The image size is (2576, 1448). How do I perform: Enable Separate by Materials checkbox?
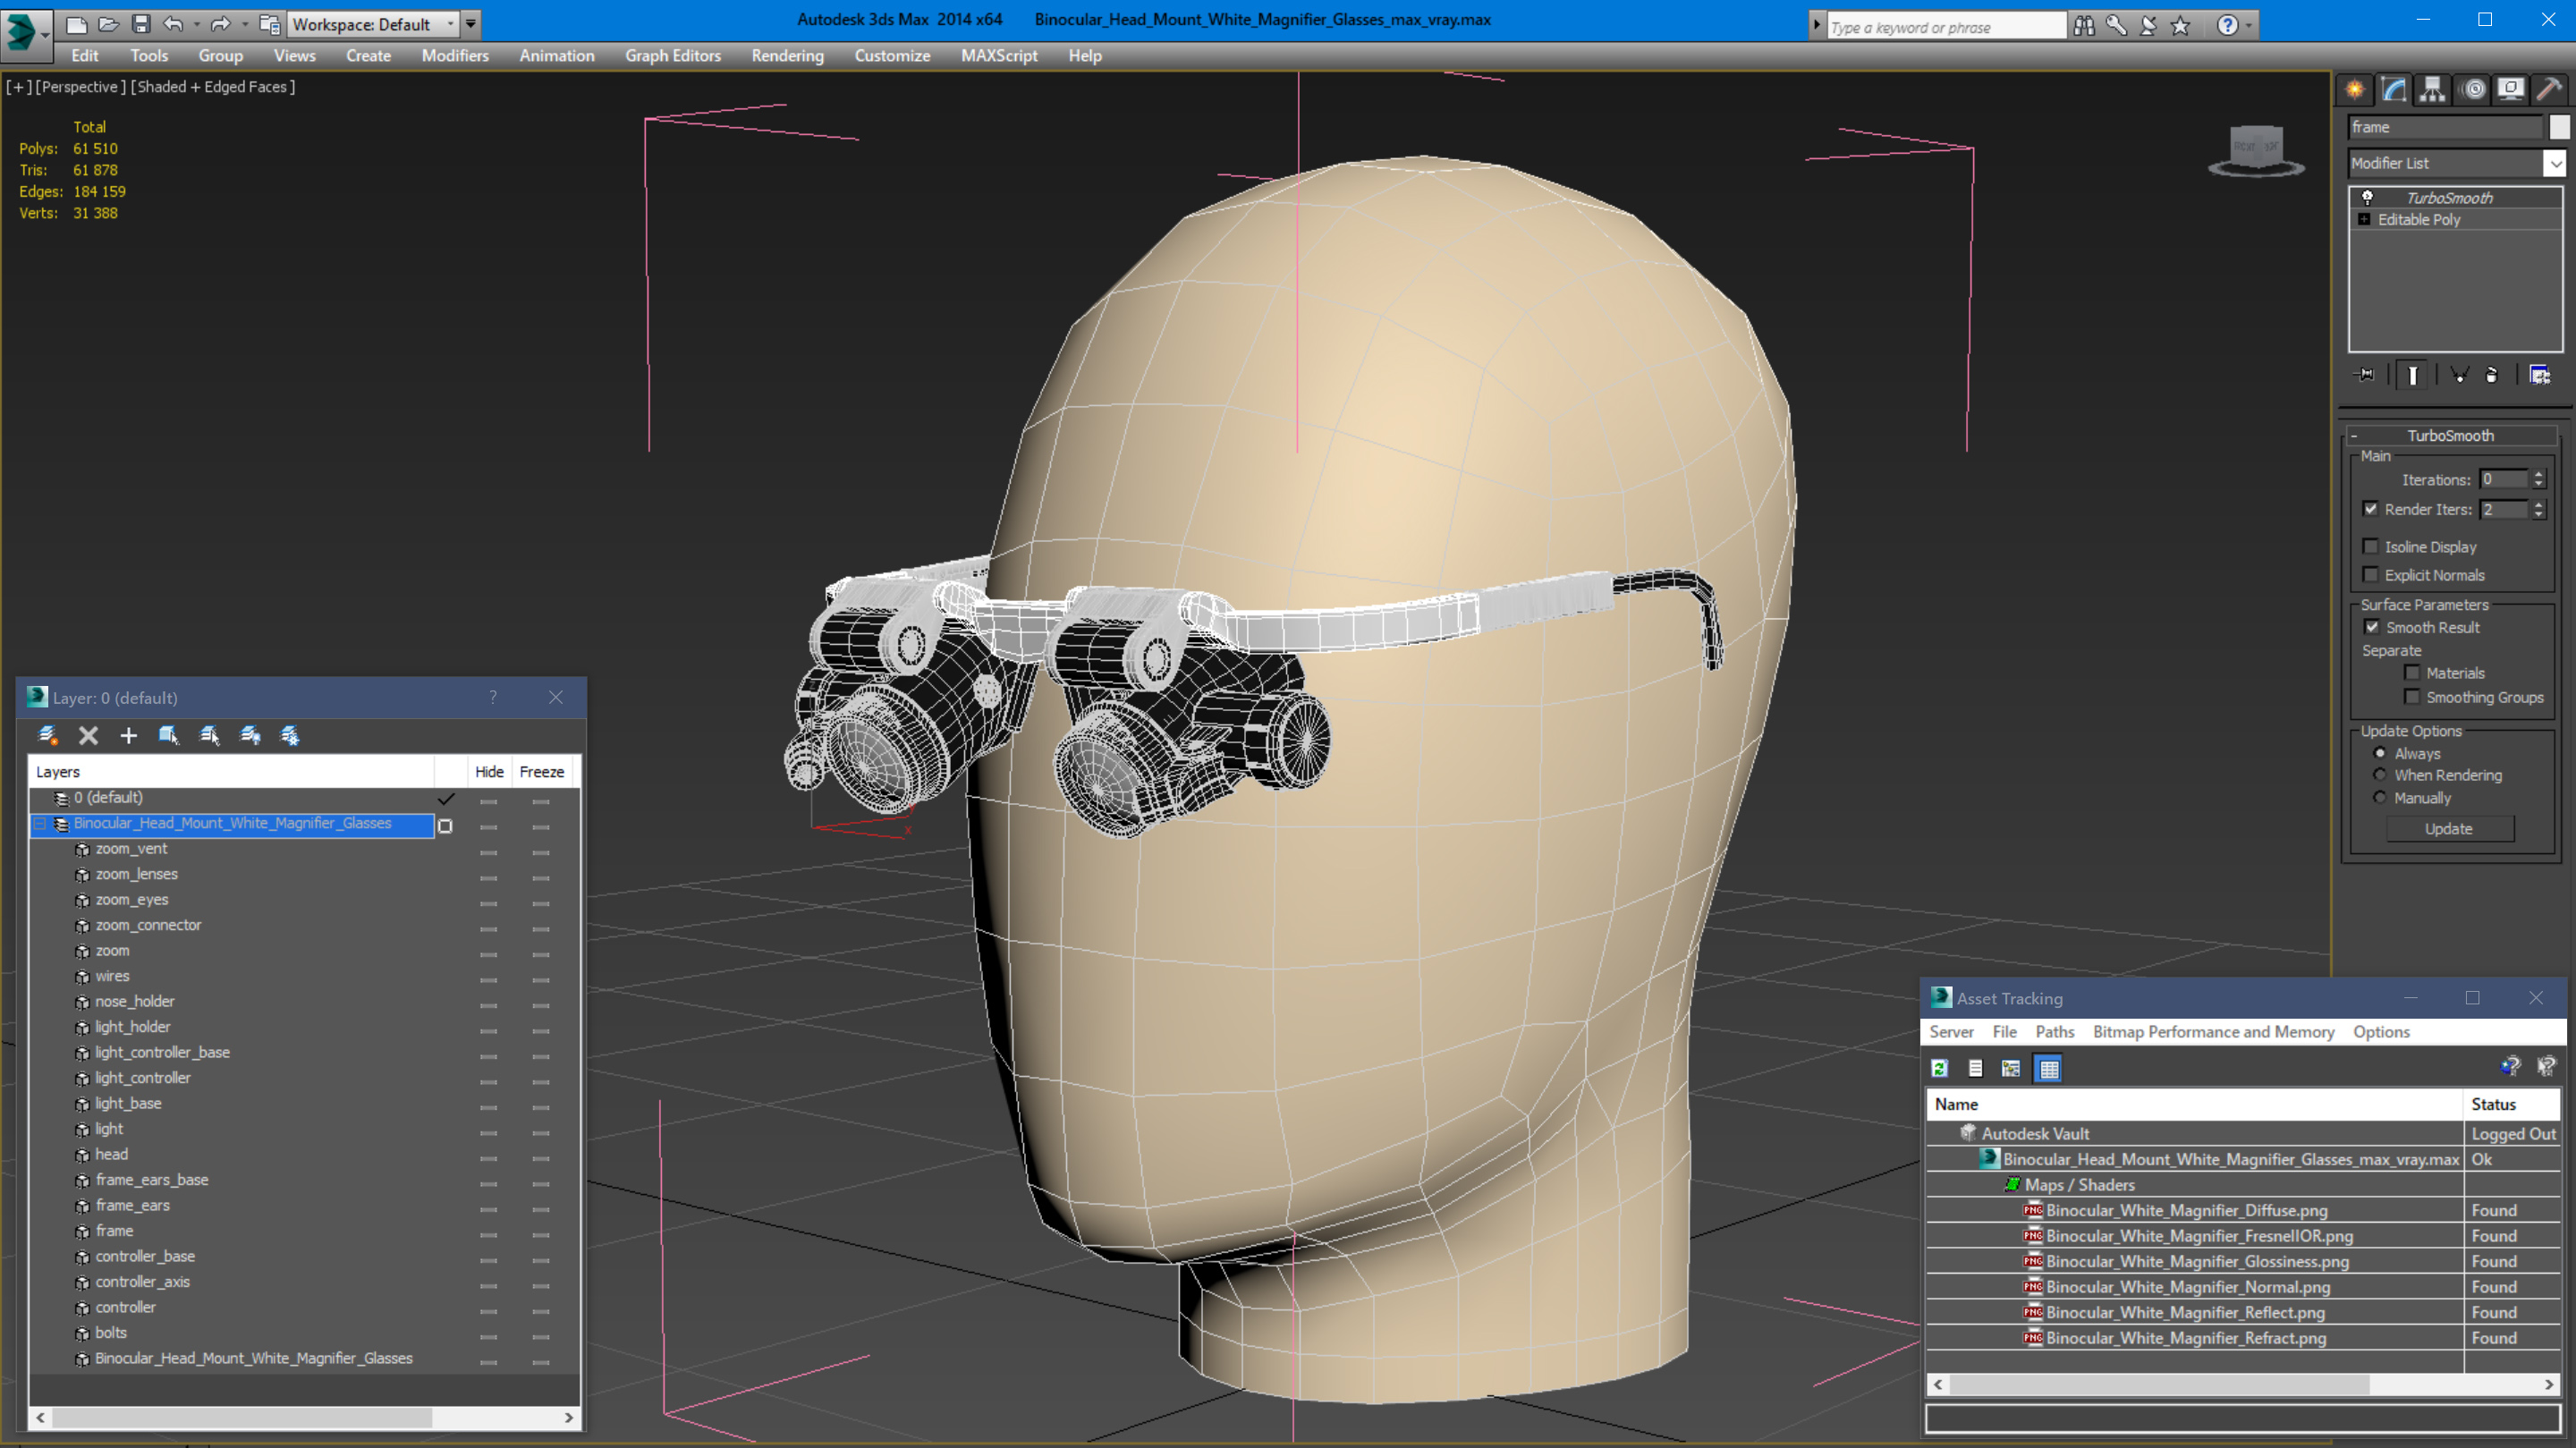(x=2412, y=673)
